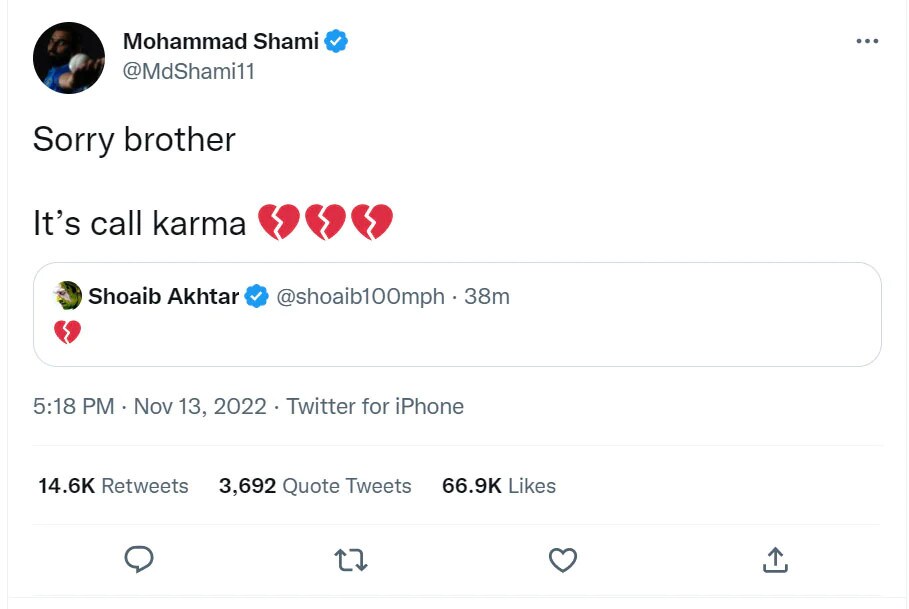
Task: View the 14.6K Retweets list
Action: (x=113, y=486)
